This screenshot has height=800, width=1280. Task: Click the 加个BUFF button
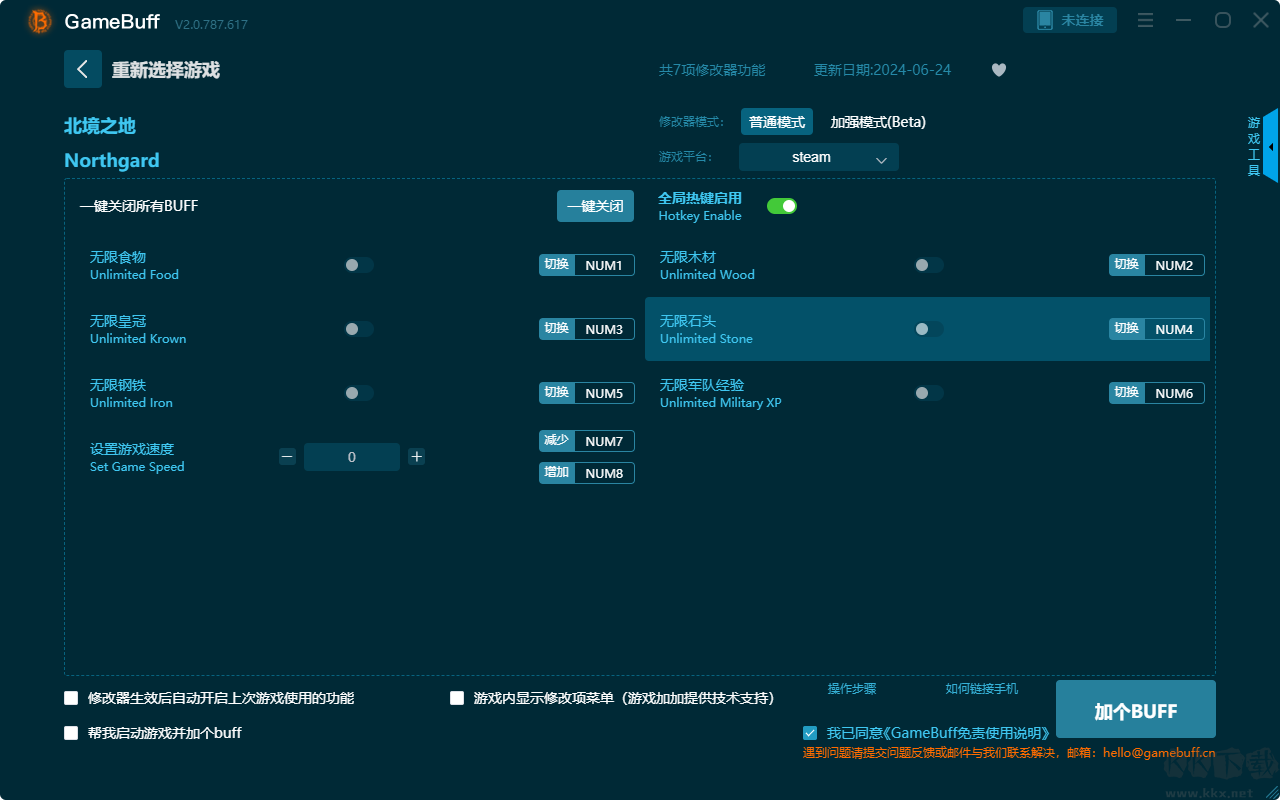tap(1135, 710)
